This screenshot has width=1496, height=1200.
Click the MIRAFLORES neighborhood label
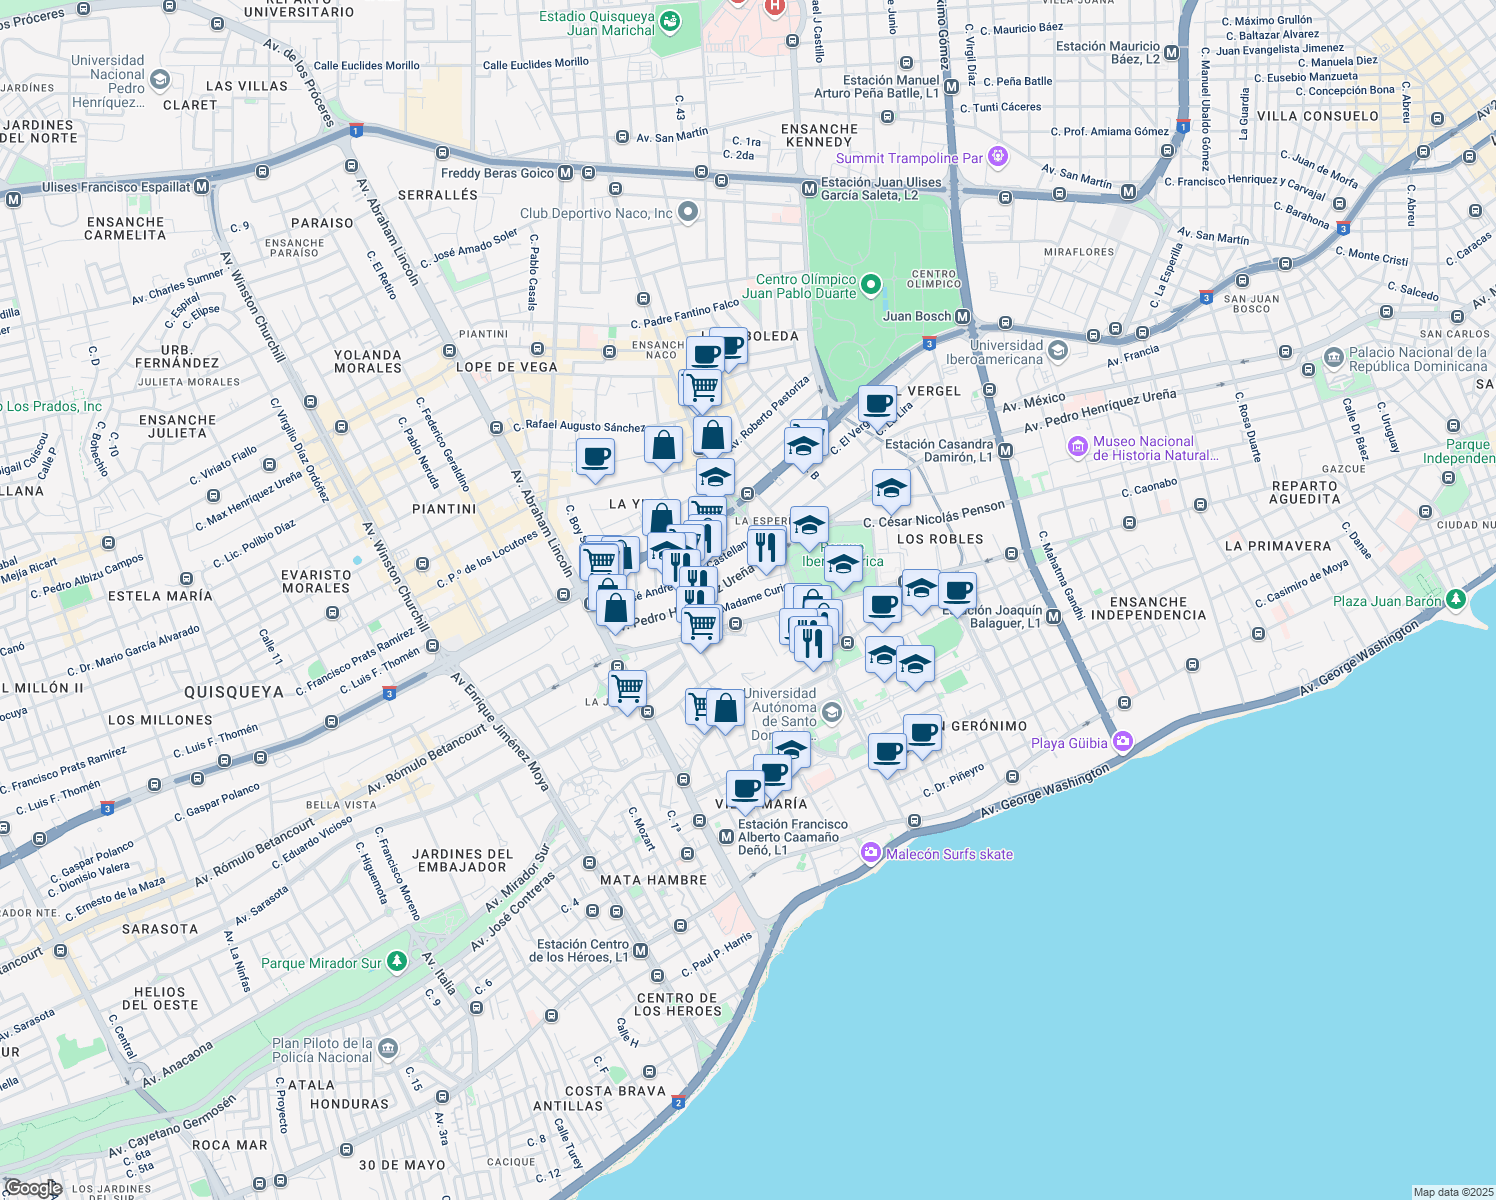coord(1079,252)
